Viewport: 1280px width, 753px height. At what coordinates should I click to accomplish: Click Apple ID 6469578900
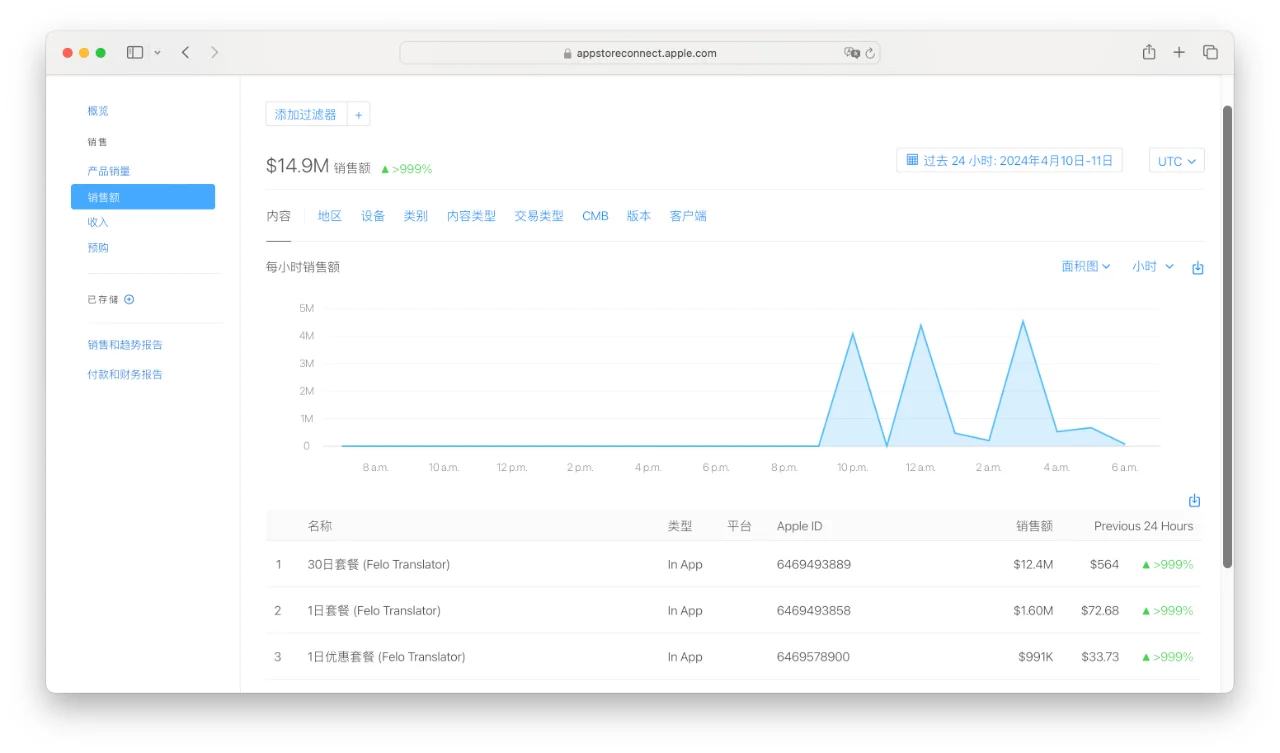[x=814, y=657]
